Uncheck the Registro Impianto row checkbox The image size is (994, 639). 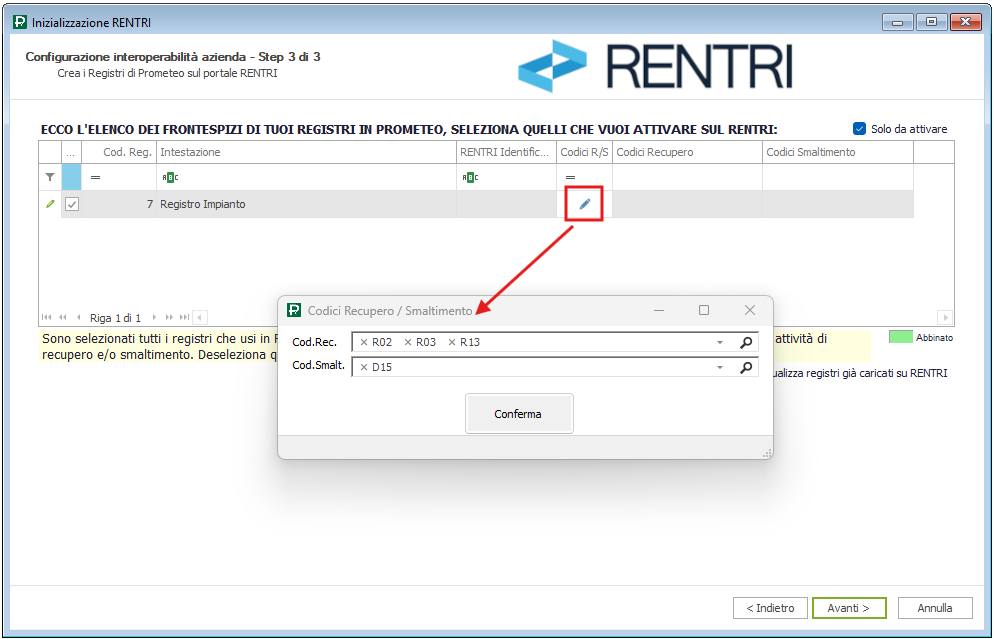[72, 204]
